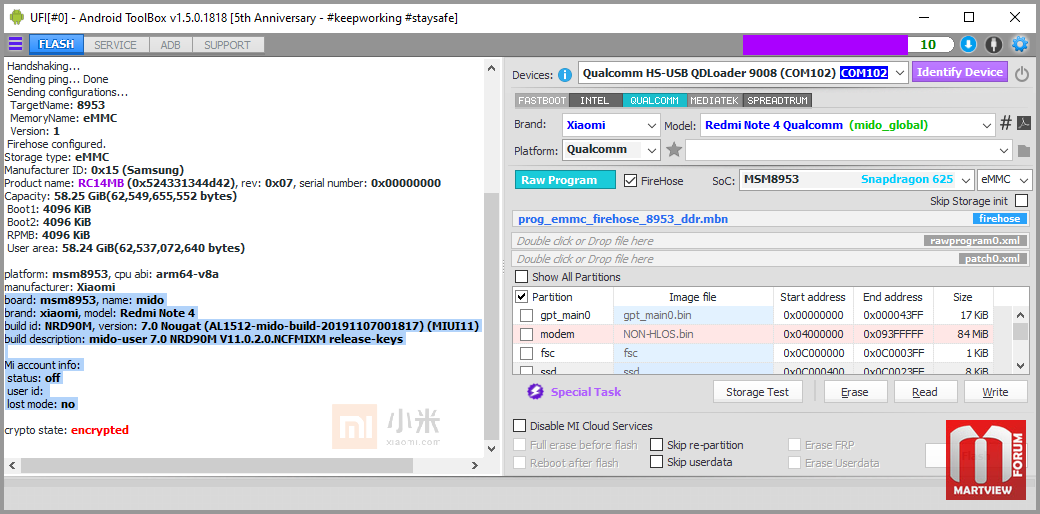The image size is (1040, 514).
Task: Click the firehose loader file field
Action: point(771,219)
